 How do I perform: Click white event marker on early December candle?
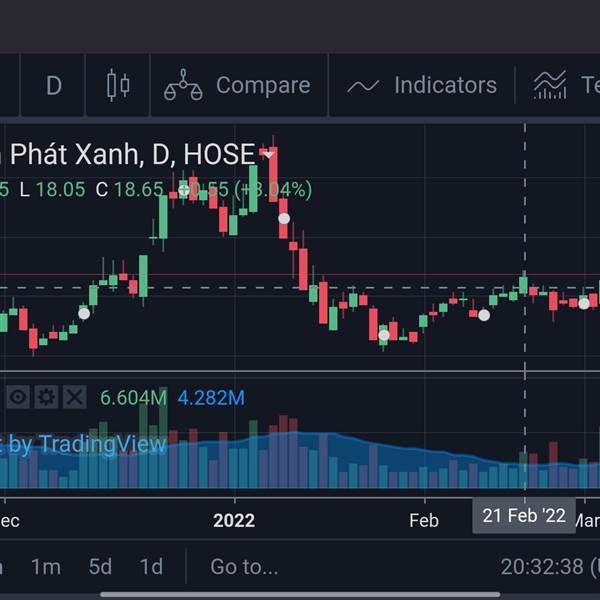84,314
